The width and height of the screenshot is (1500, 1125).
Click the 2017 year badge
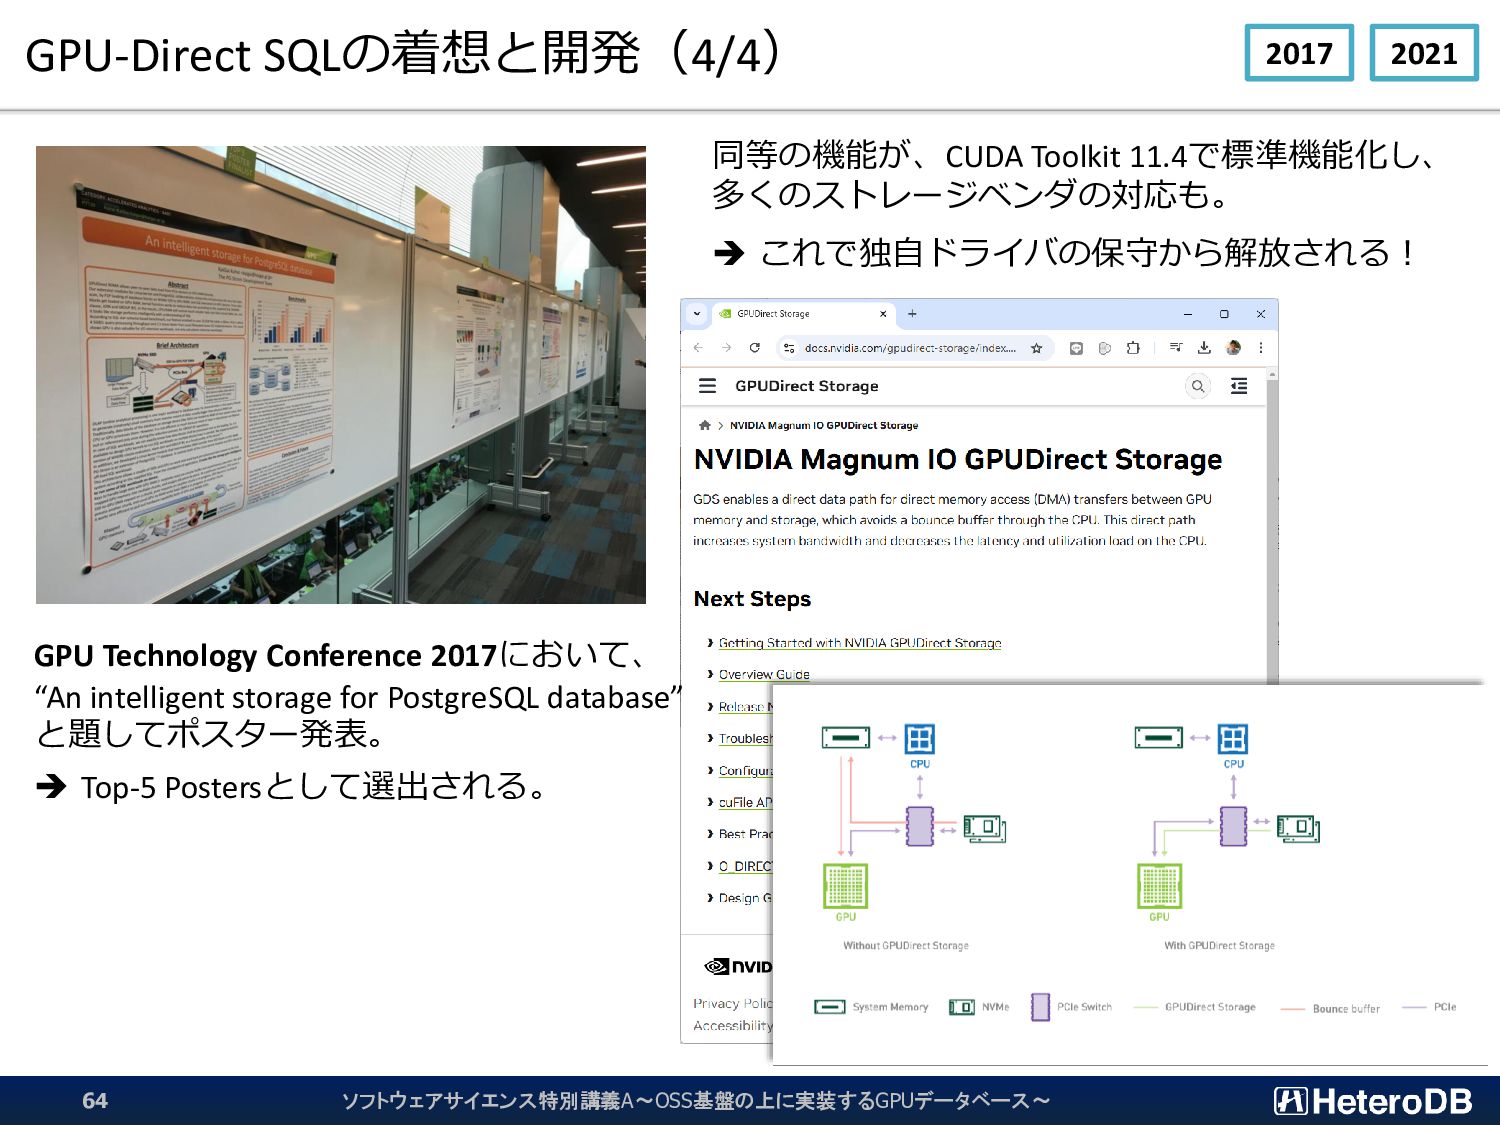1299,53
